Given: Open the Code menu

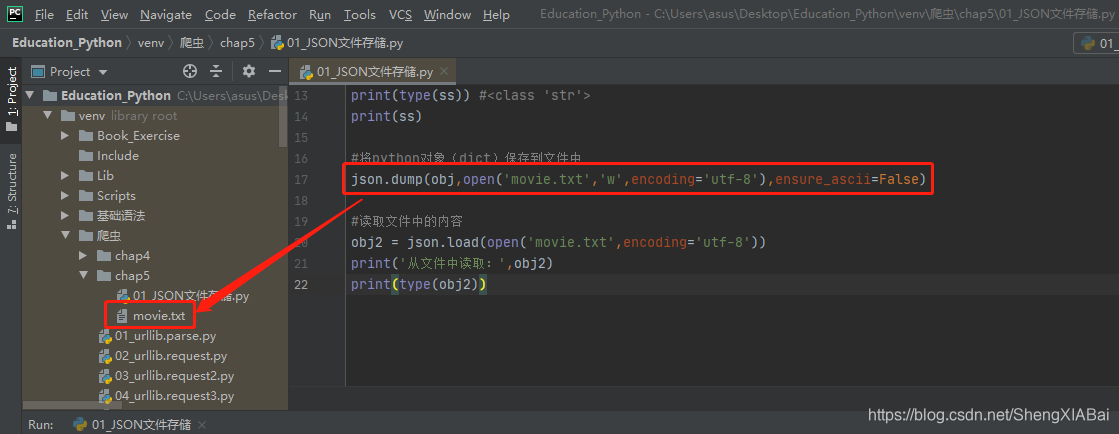Looking at the screenshot, I should click(x=221, y=14).
